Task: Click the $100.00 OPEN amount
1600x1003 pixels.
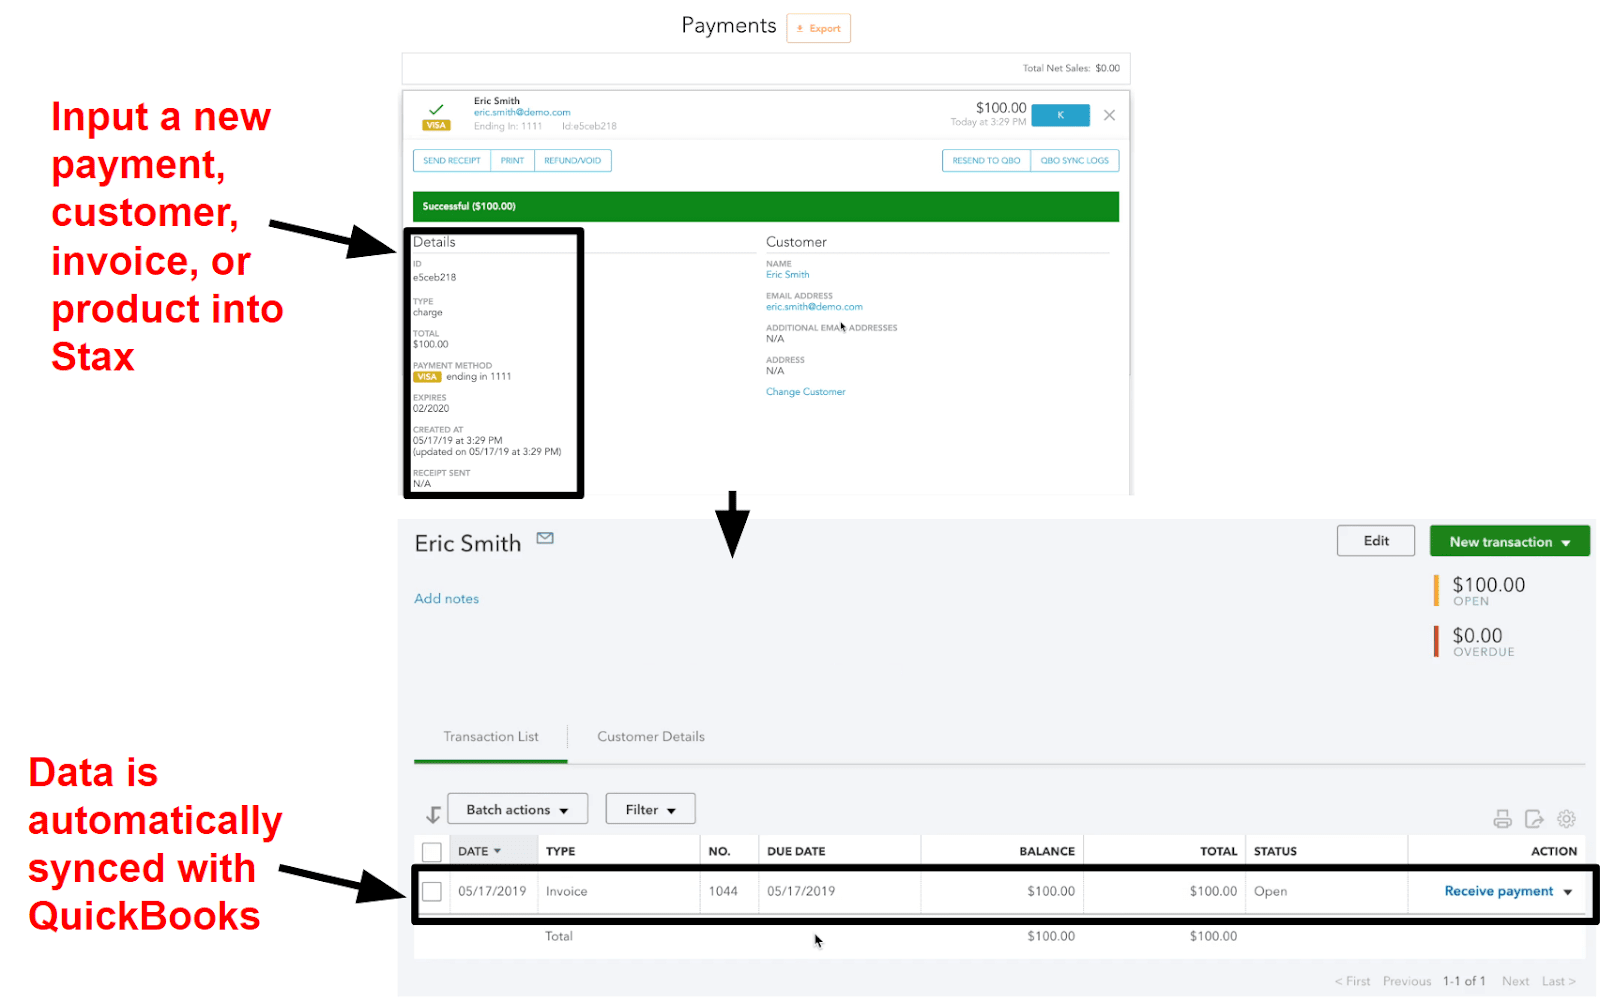Action: (x=1488, y=585)
